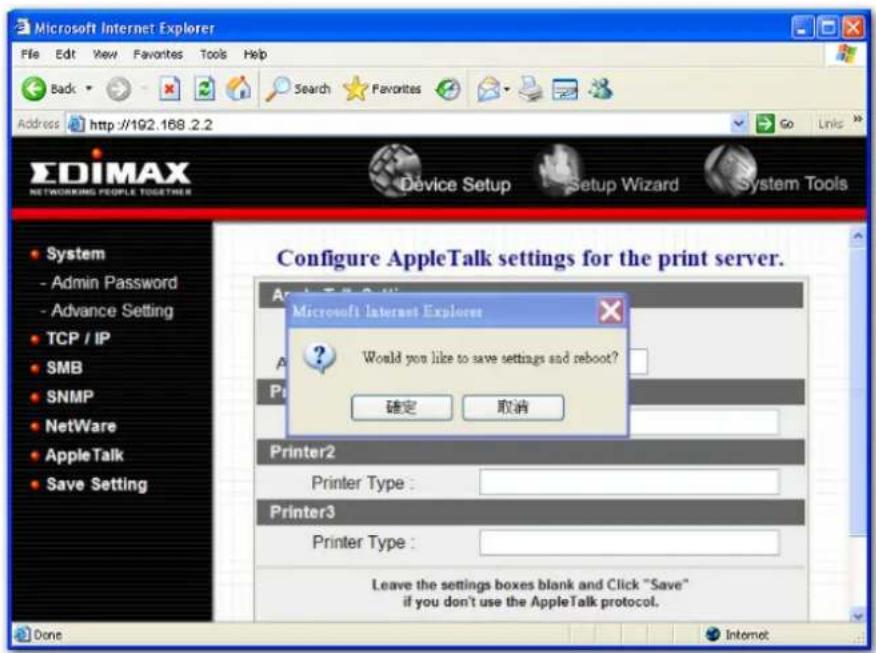
Task: Open TCP / IP settings
Action: click(x=78, y=339)
